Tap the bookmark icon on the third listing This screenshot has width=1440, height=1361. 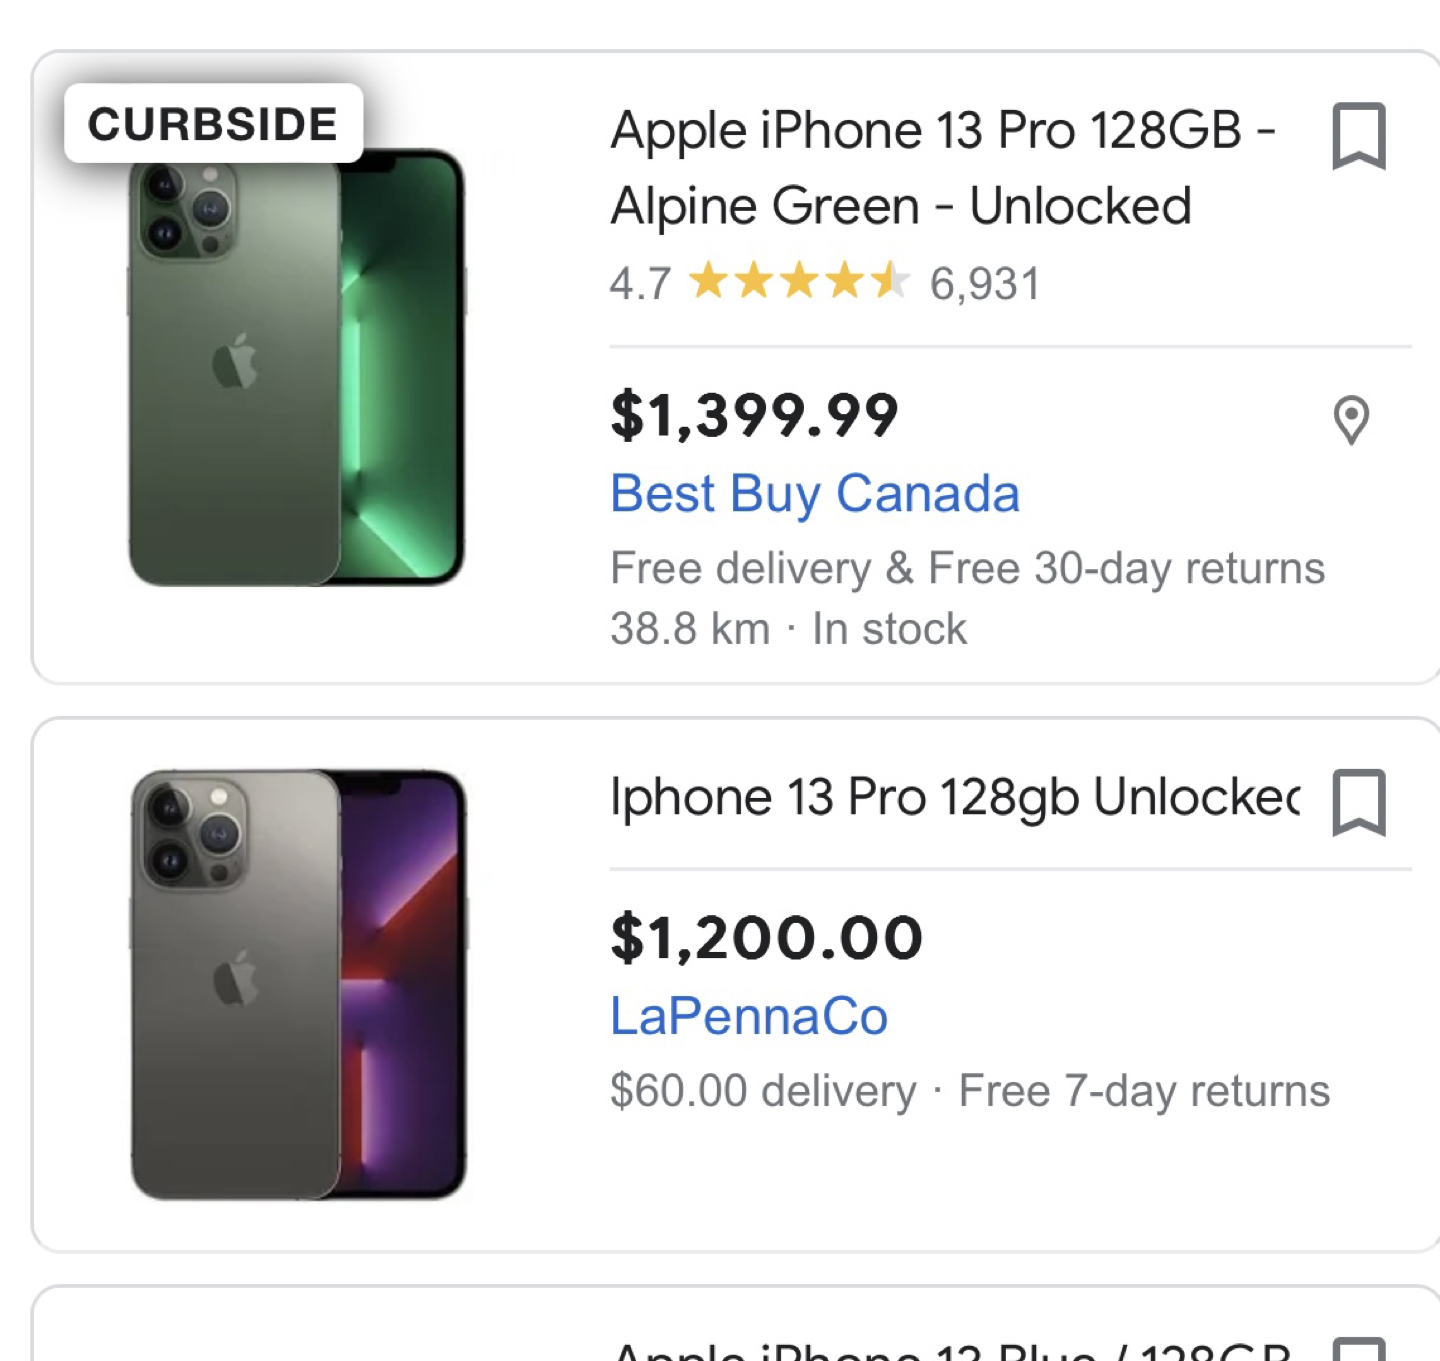point(1359,1348)
